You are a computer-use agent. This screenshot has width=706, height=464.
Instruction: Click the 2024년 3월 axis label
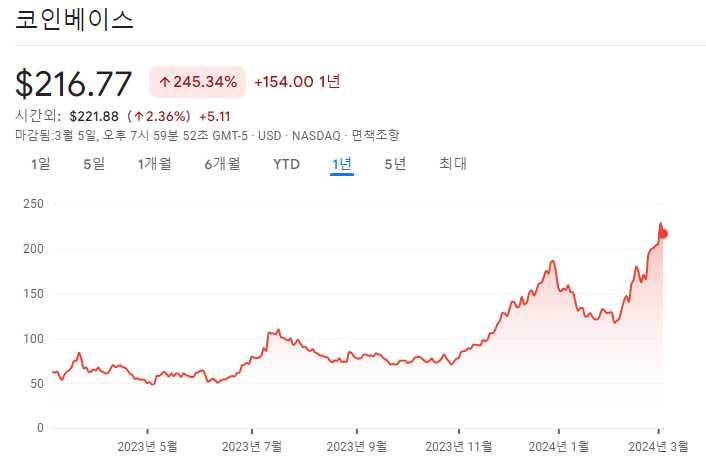[x=658, y=446]
